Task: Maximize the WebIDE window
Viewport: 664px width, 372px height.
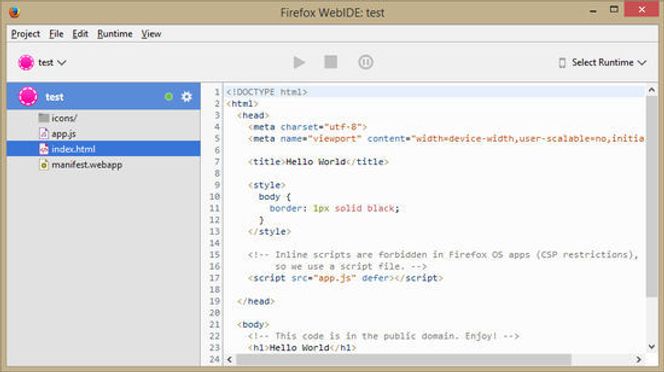Action: (x=614, y=9)
